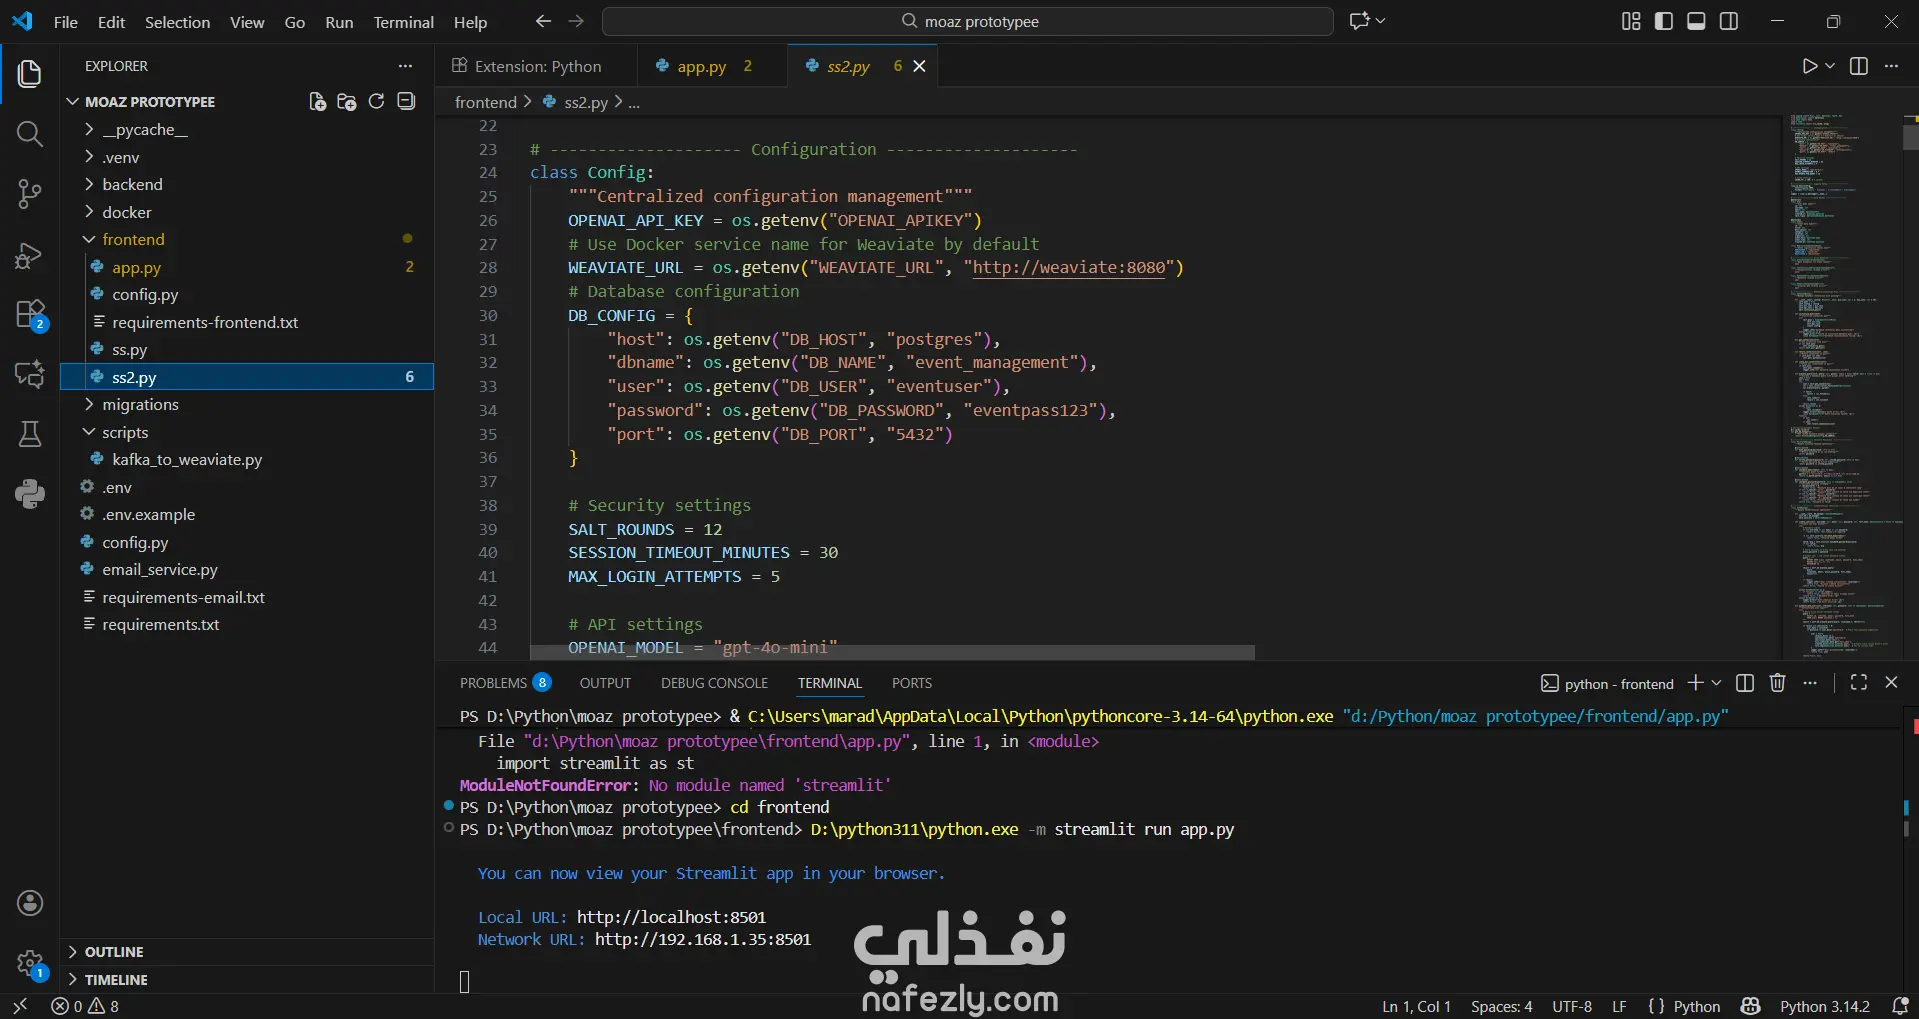Image resolution: width=1919 pixels, height=1019 pixels.
Task: Open notifications bell in status bar
Action: coord(1901,1006)
